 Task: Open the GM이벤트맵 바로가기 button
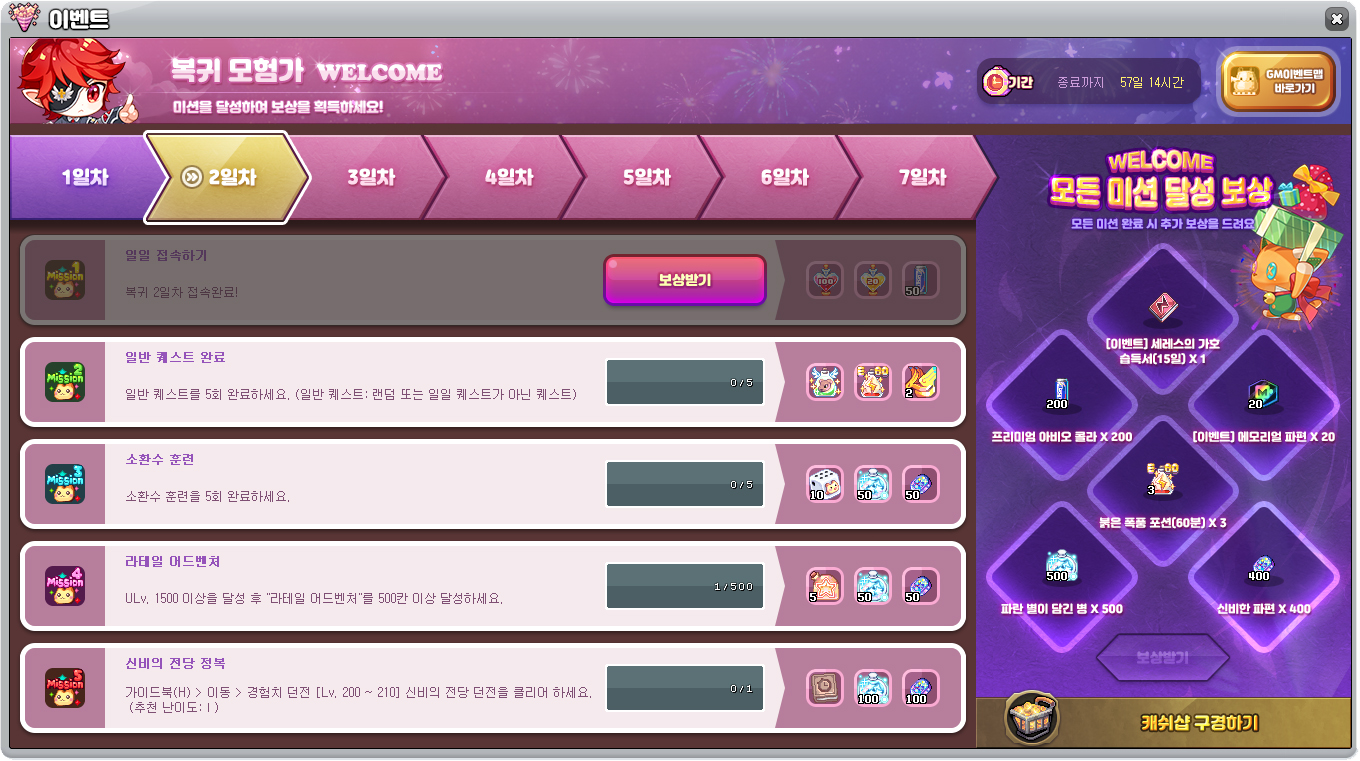(1278, 82)
